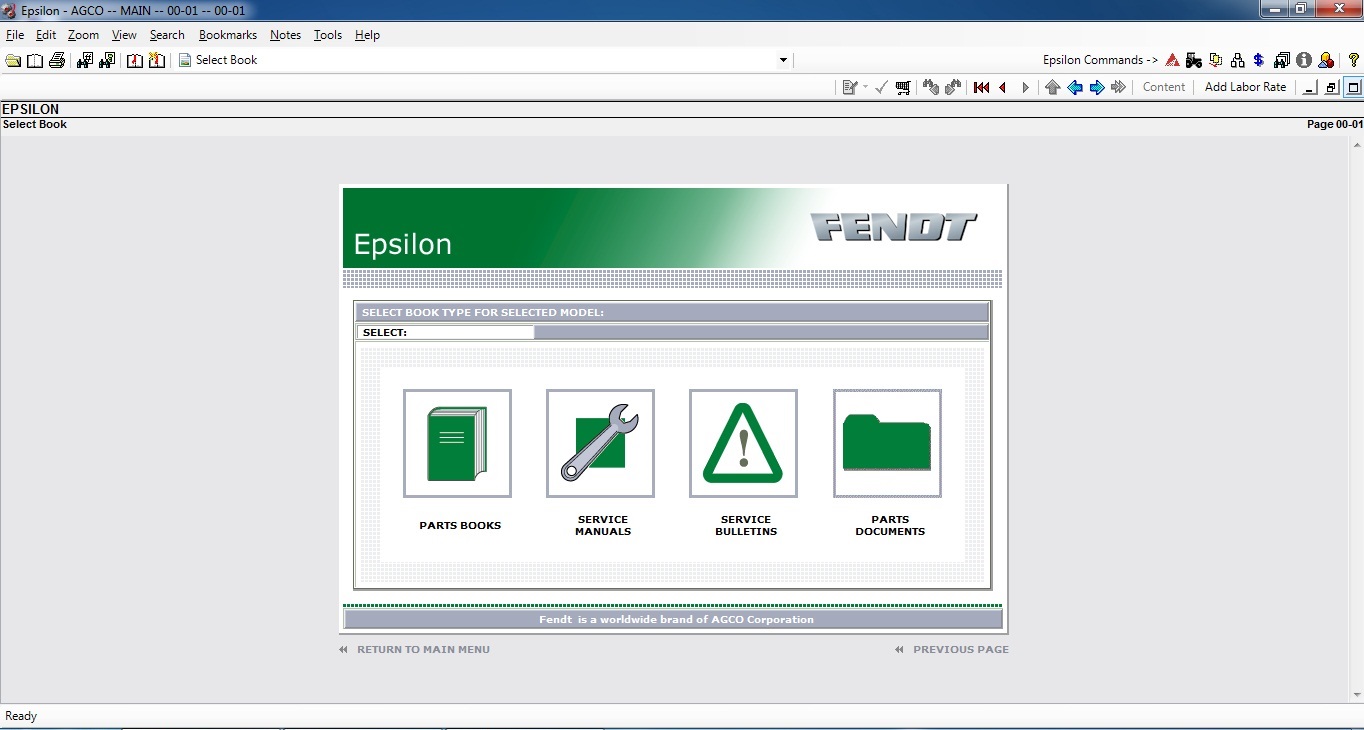This screenshot has width=1364, height=730.
Task: Click the binoculars with document search icon
Action: pyautogui.click(x=107, y=60)
